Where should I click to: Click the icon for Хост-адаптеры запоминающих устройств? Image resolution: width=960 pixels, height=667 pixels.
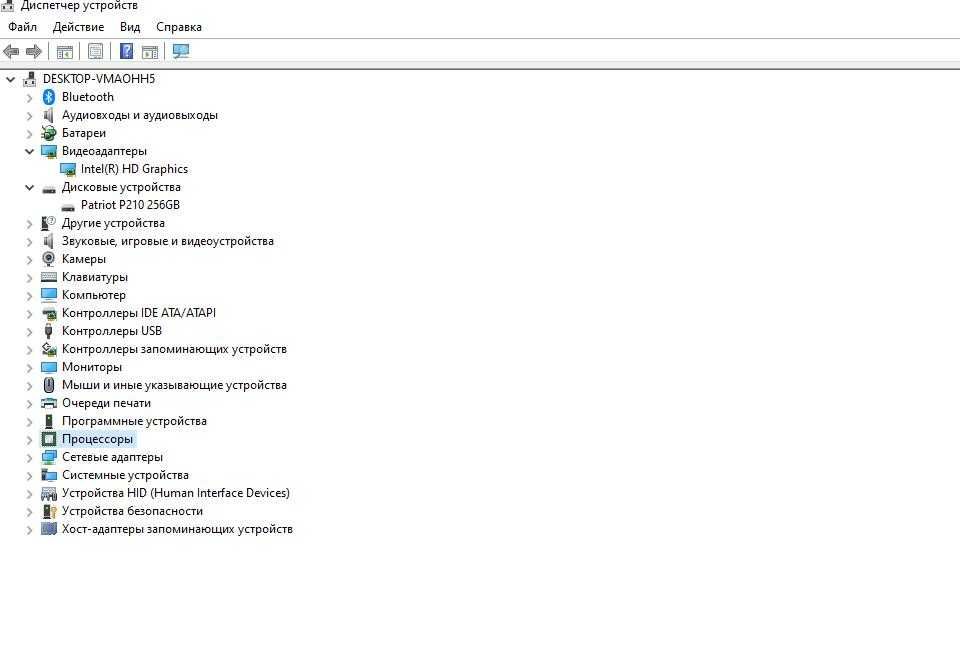tap(49, 529)
